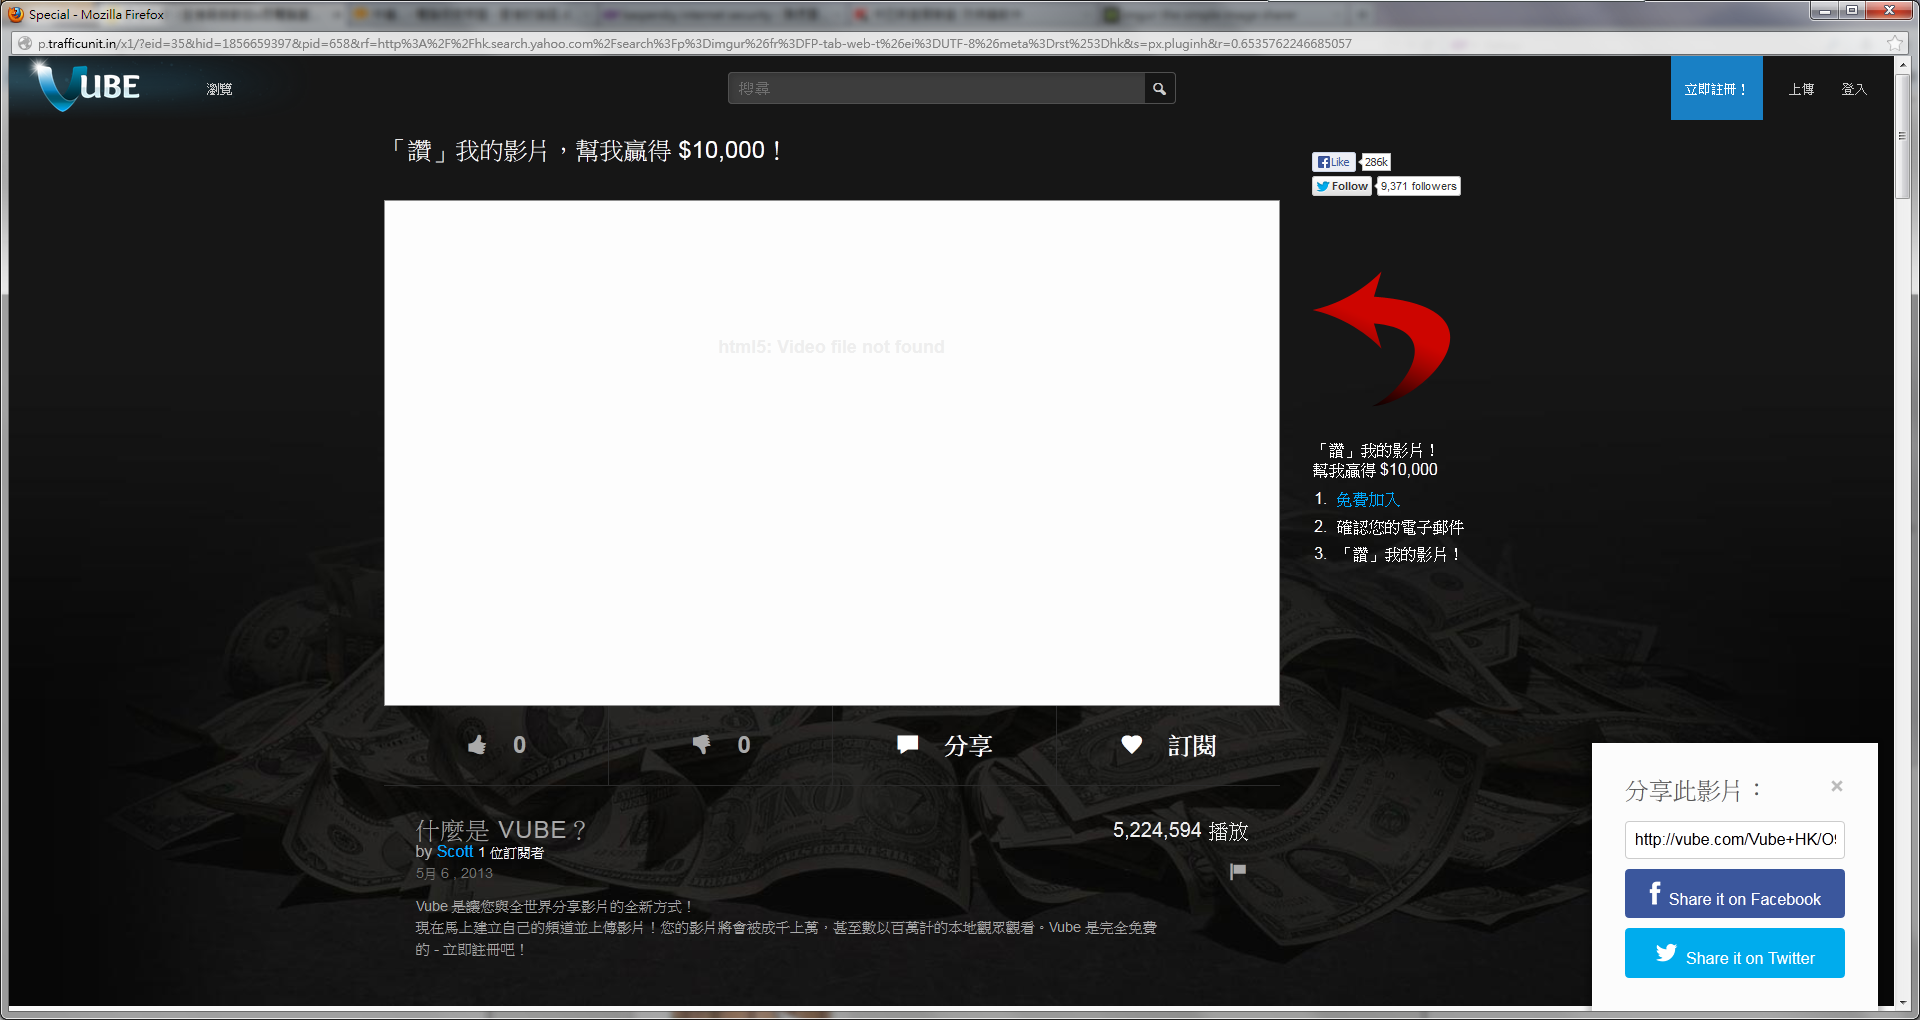Viewport: 1920px width, 1020px height.
Task: Click the Twitter Follow button
Action: (1342, 186)
